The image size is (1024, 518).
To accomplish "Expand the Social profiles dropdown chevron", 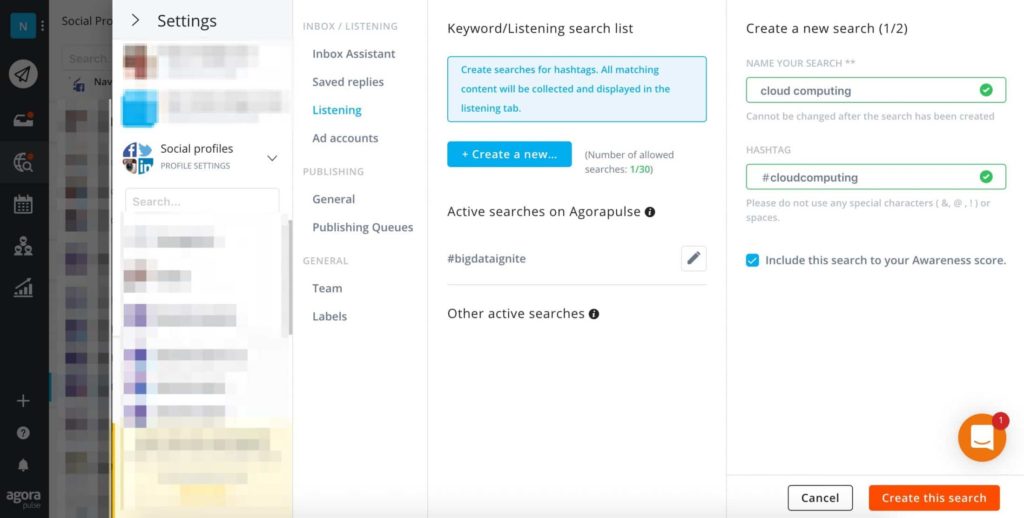I will (x=272, y=158).
